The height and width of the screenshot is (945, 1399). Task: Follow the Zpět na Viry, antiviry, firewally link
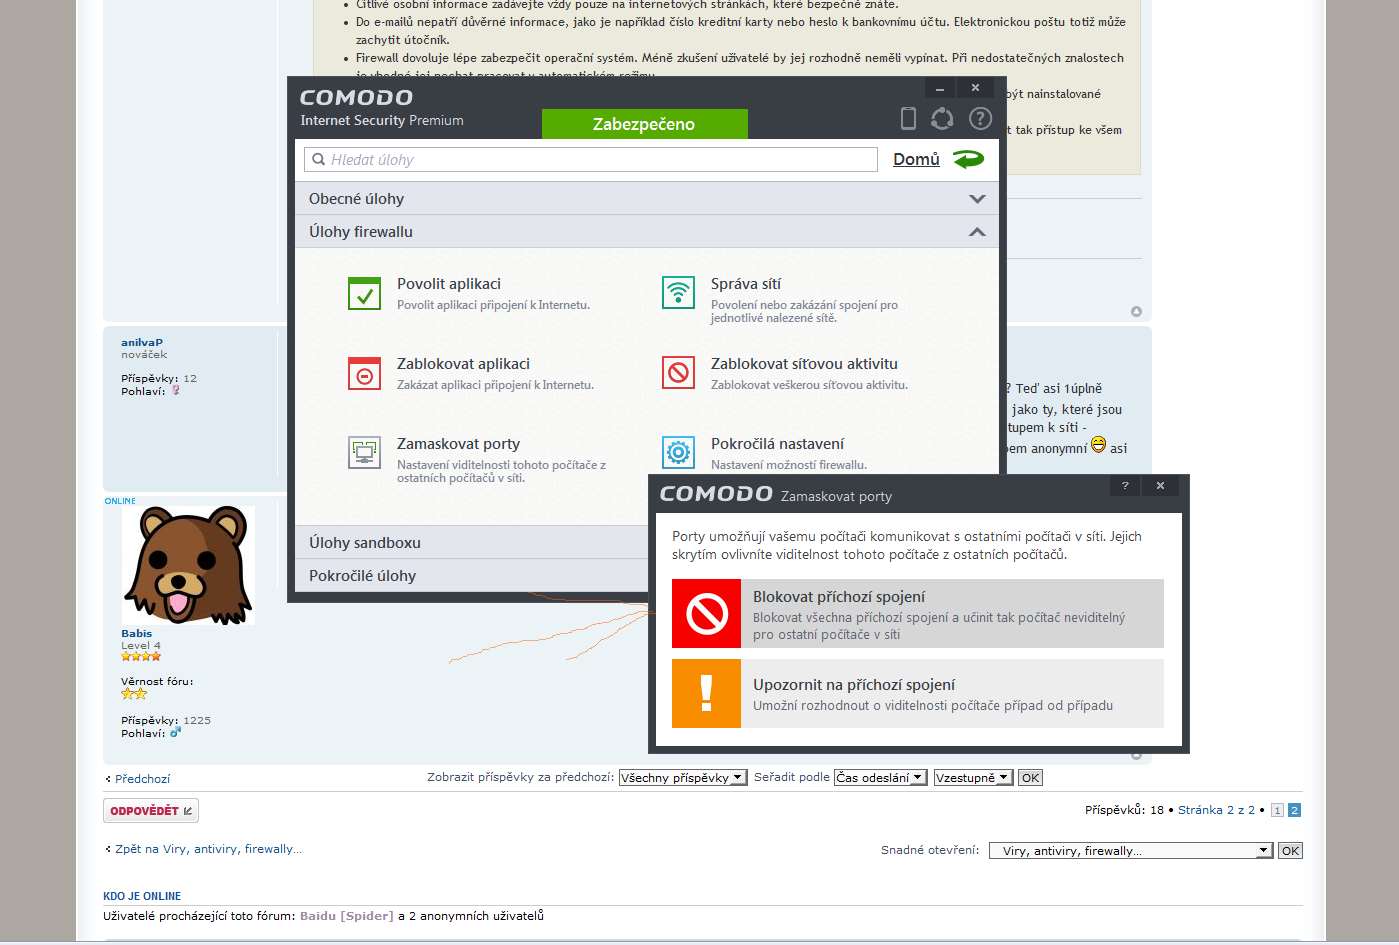[208, 849]
